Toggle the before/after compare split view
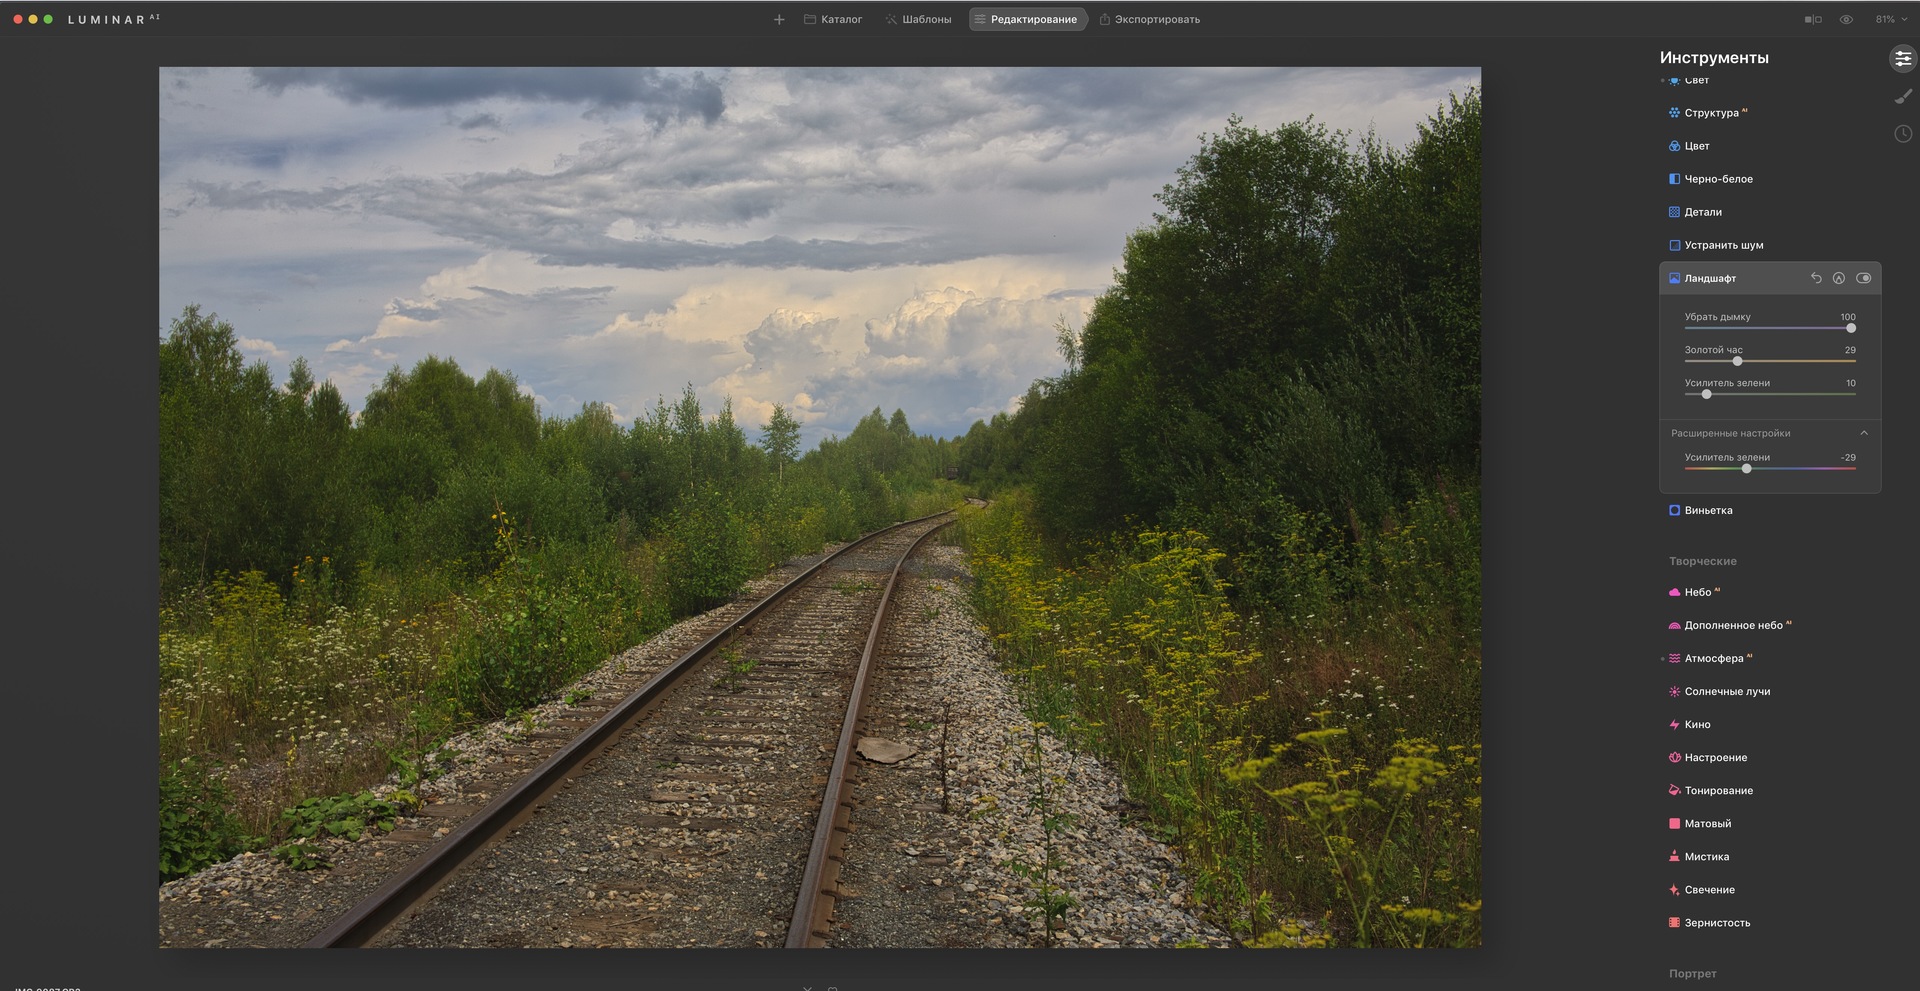Screen dimensions: 1920x991 pos(1813,20)
